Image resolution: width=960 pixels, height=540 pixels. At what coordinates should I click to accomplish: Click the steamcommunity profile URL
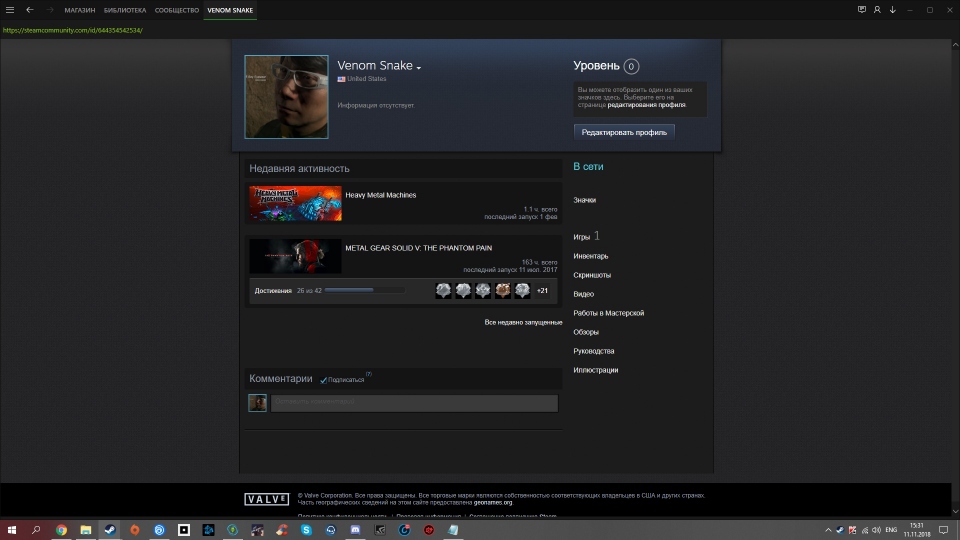tap(73, 30)
